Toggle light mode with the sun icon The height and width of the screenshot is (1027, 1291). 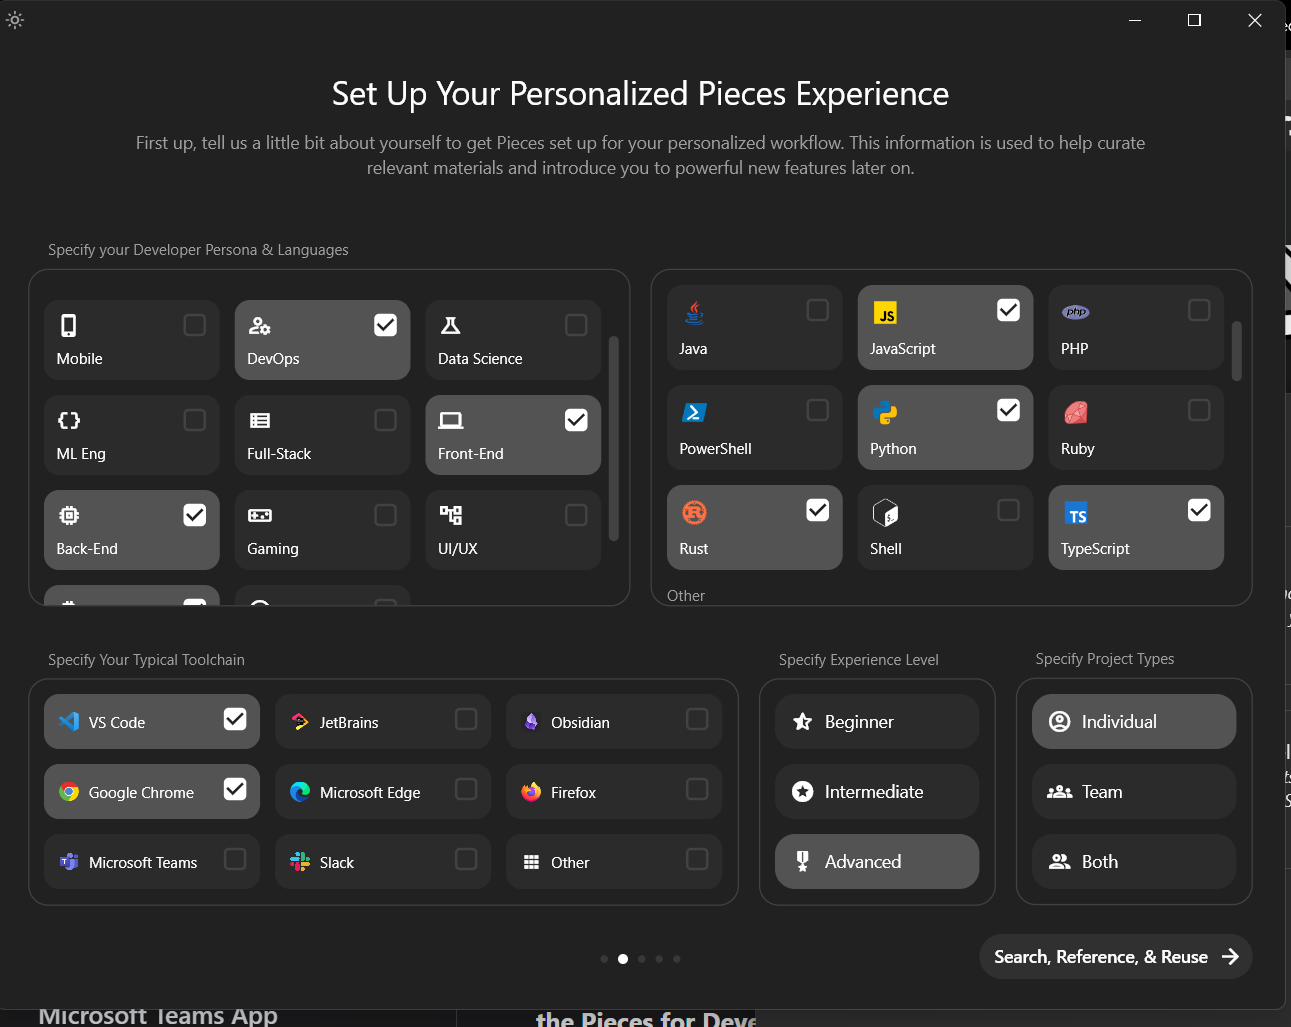(x=15, y=19)
